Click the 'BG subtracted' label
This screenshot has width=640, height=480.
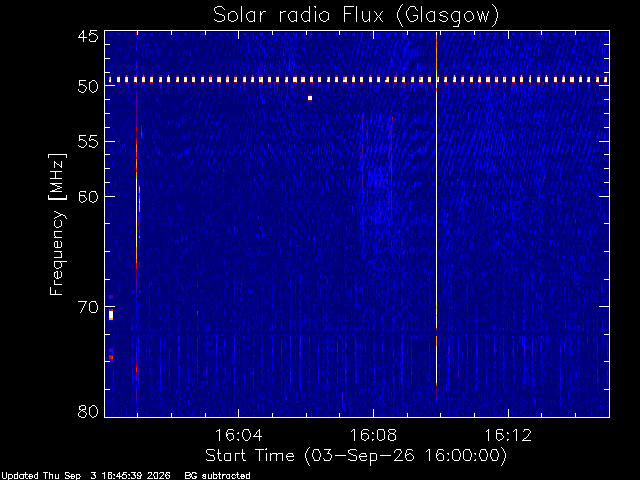[x=217, y=476]
